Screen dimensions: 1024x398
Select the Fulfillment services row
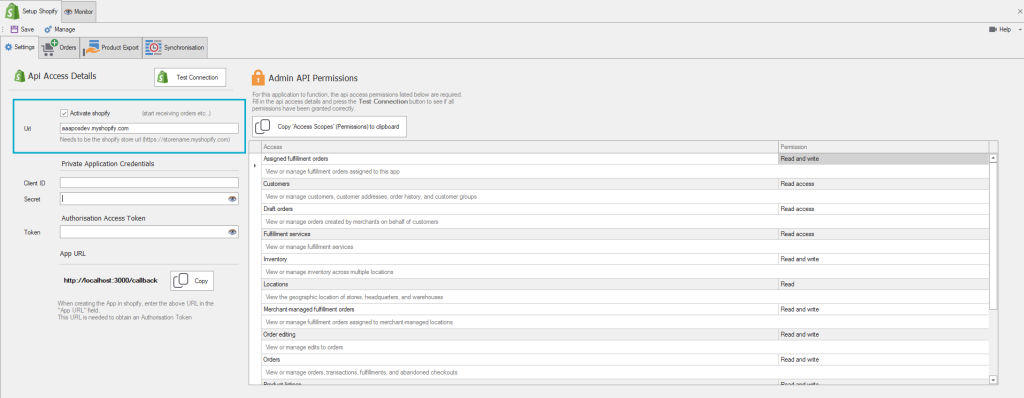[624, 234]
